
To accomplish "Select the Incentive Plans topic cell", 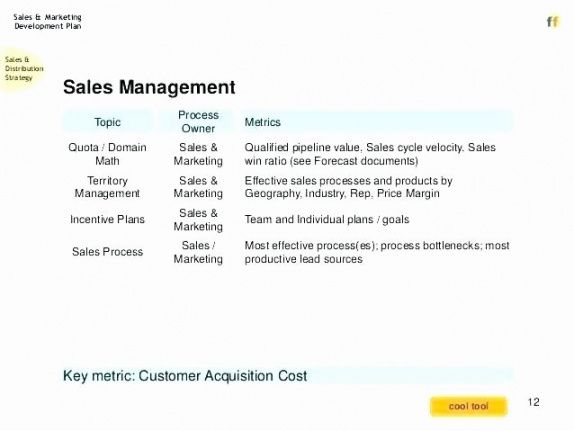I will click(x=107, y=219).
